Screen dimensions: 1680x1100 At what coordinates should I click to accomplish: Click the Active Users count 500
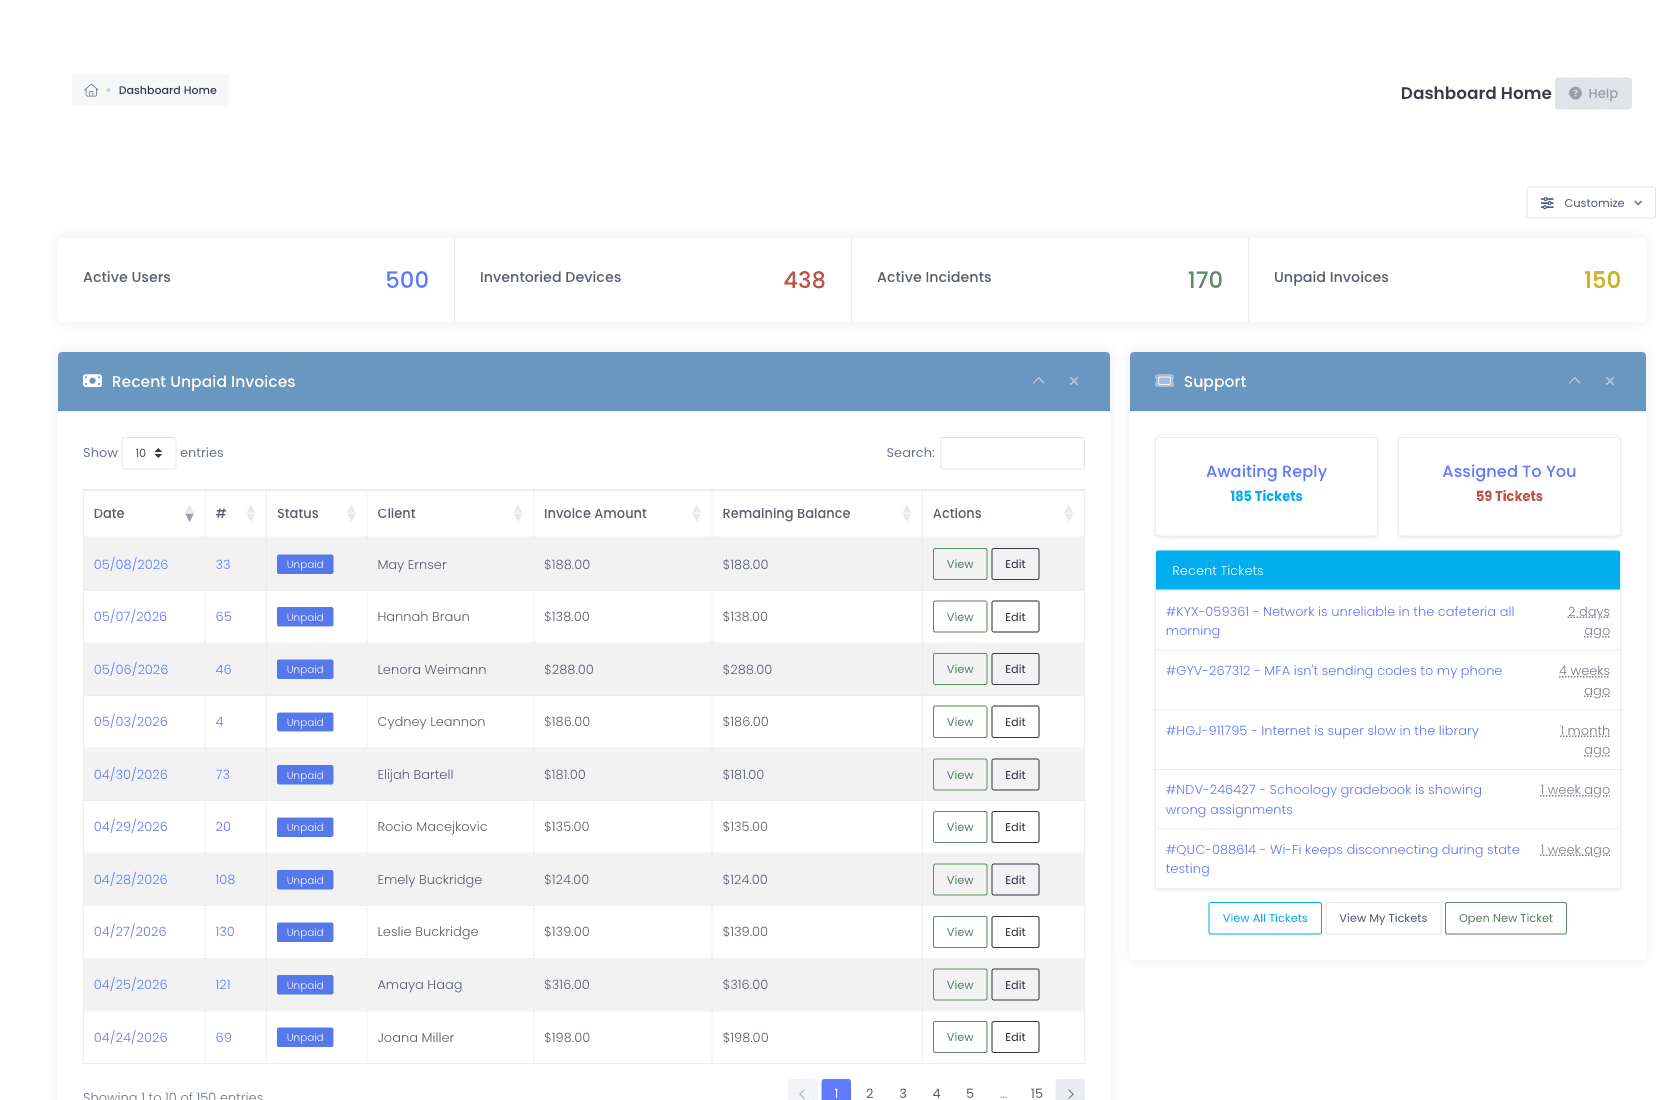pyautogui.click(x=407, y=280)
